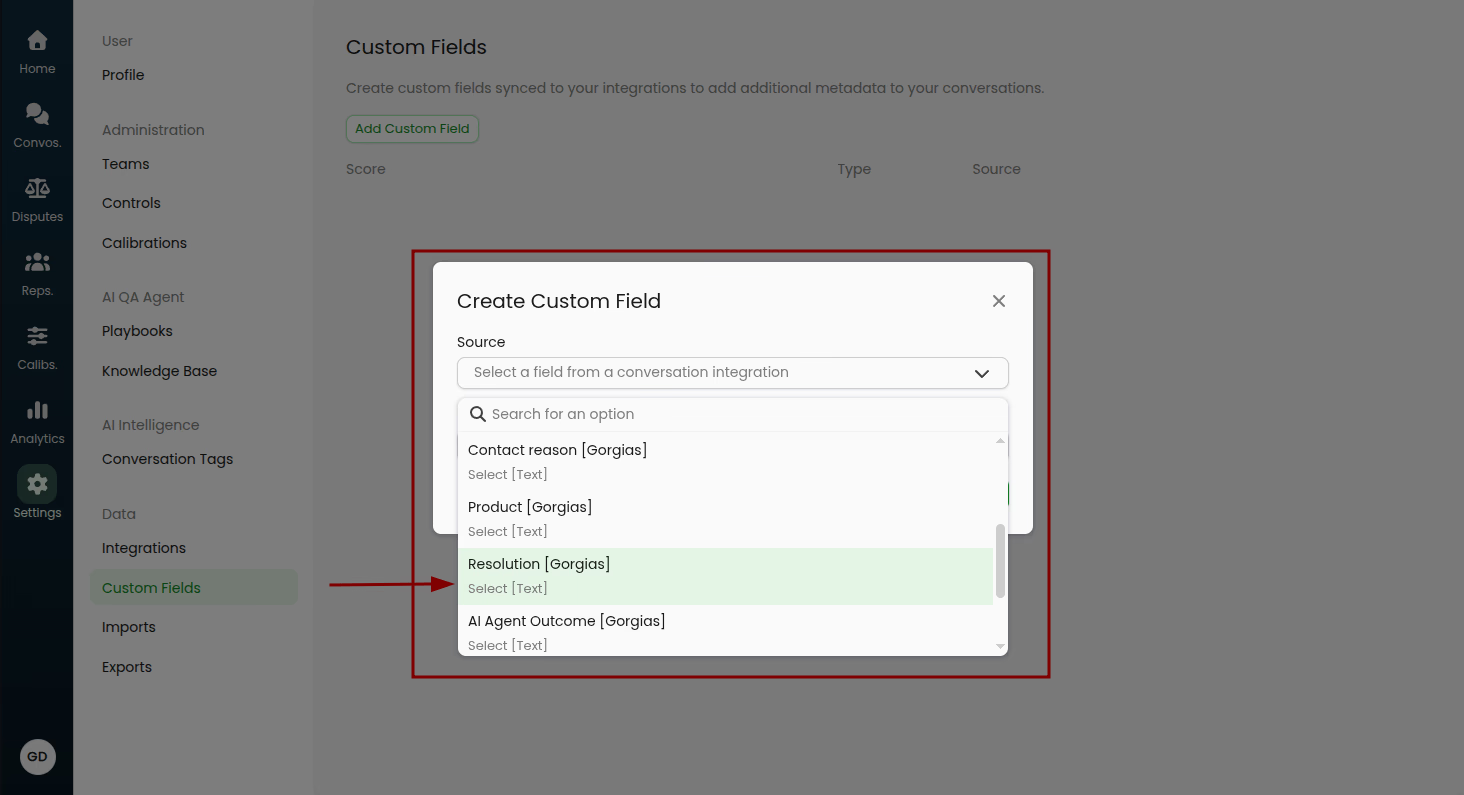Click the dropdown list scrollbar thumb

click(x=1000, y=560)
